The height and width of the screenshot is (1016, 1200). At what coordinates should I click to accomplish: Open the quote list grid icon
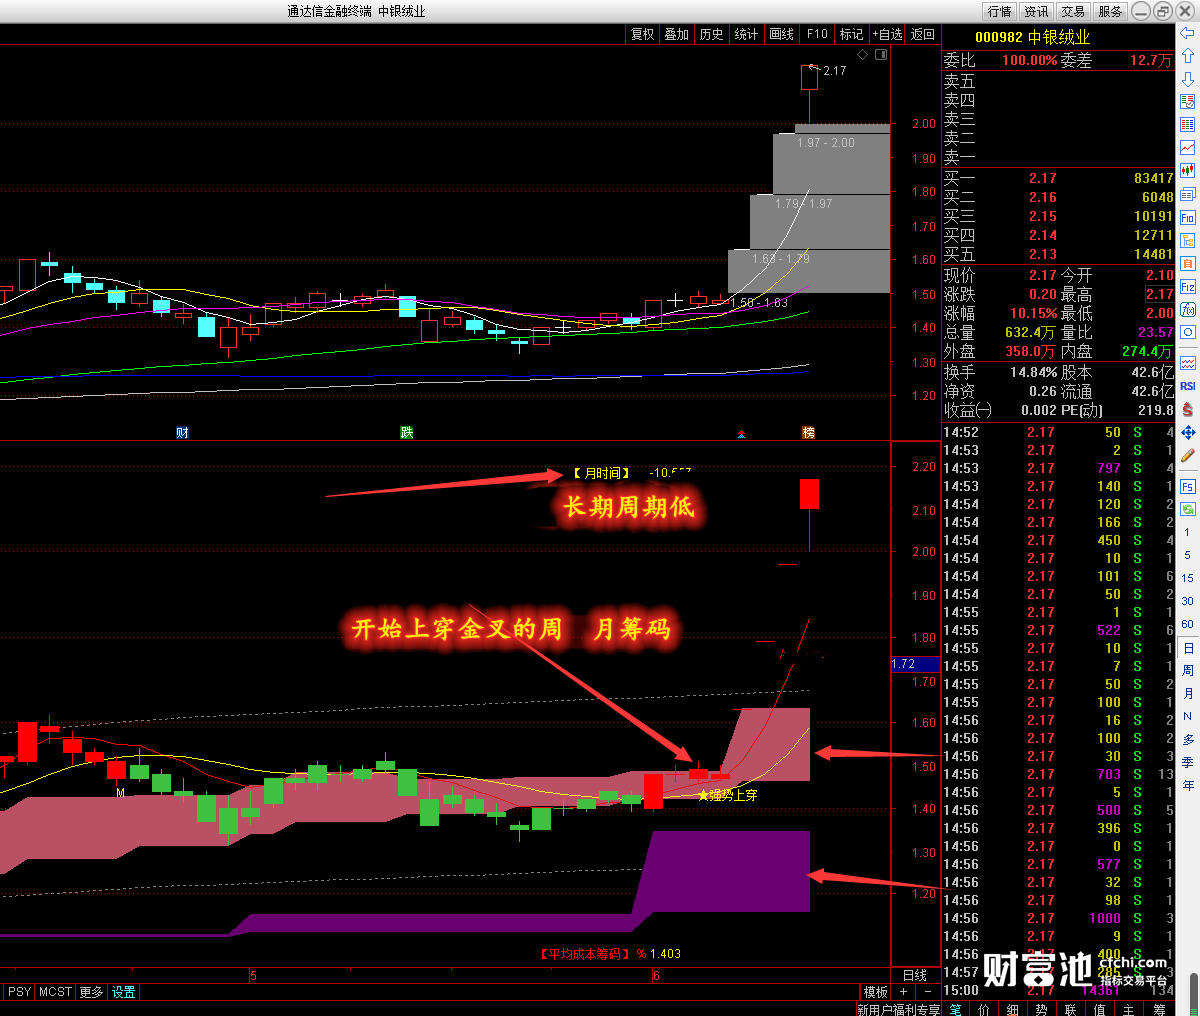(x=1188, y=125)
